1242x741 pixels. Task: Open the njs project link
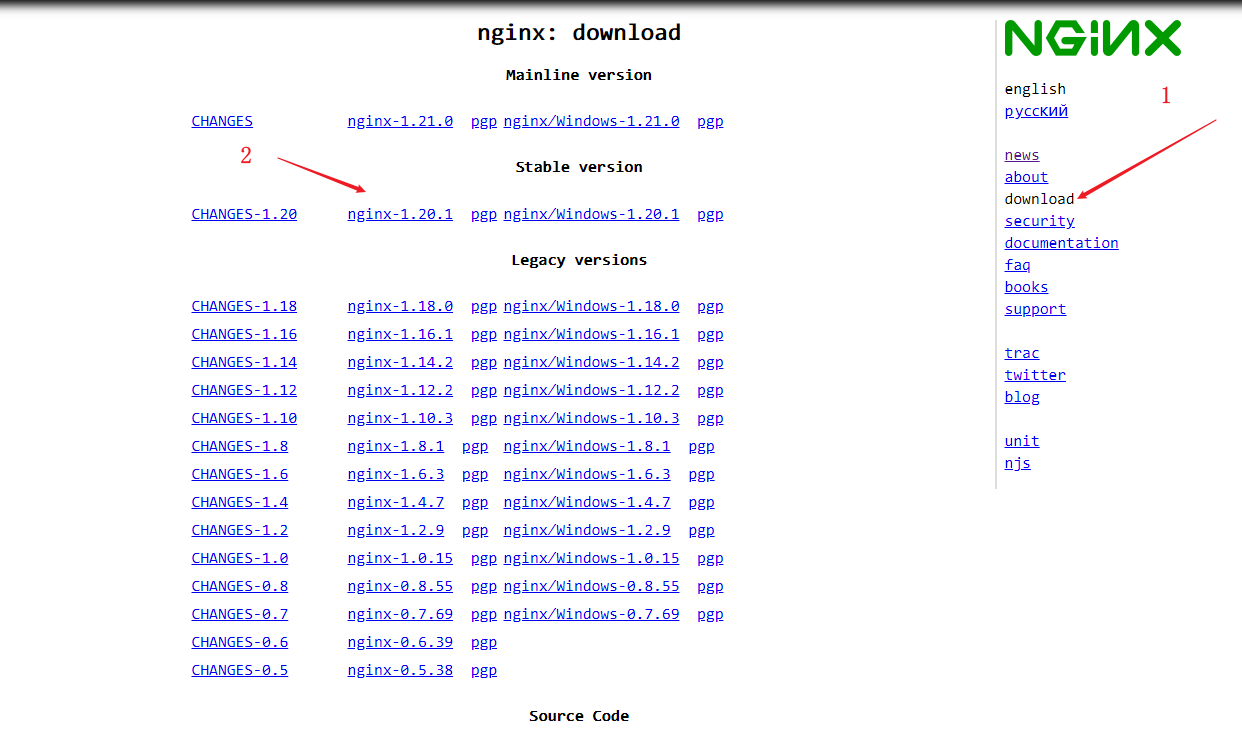(x=1017, y=463)
